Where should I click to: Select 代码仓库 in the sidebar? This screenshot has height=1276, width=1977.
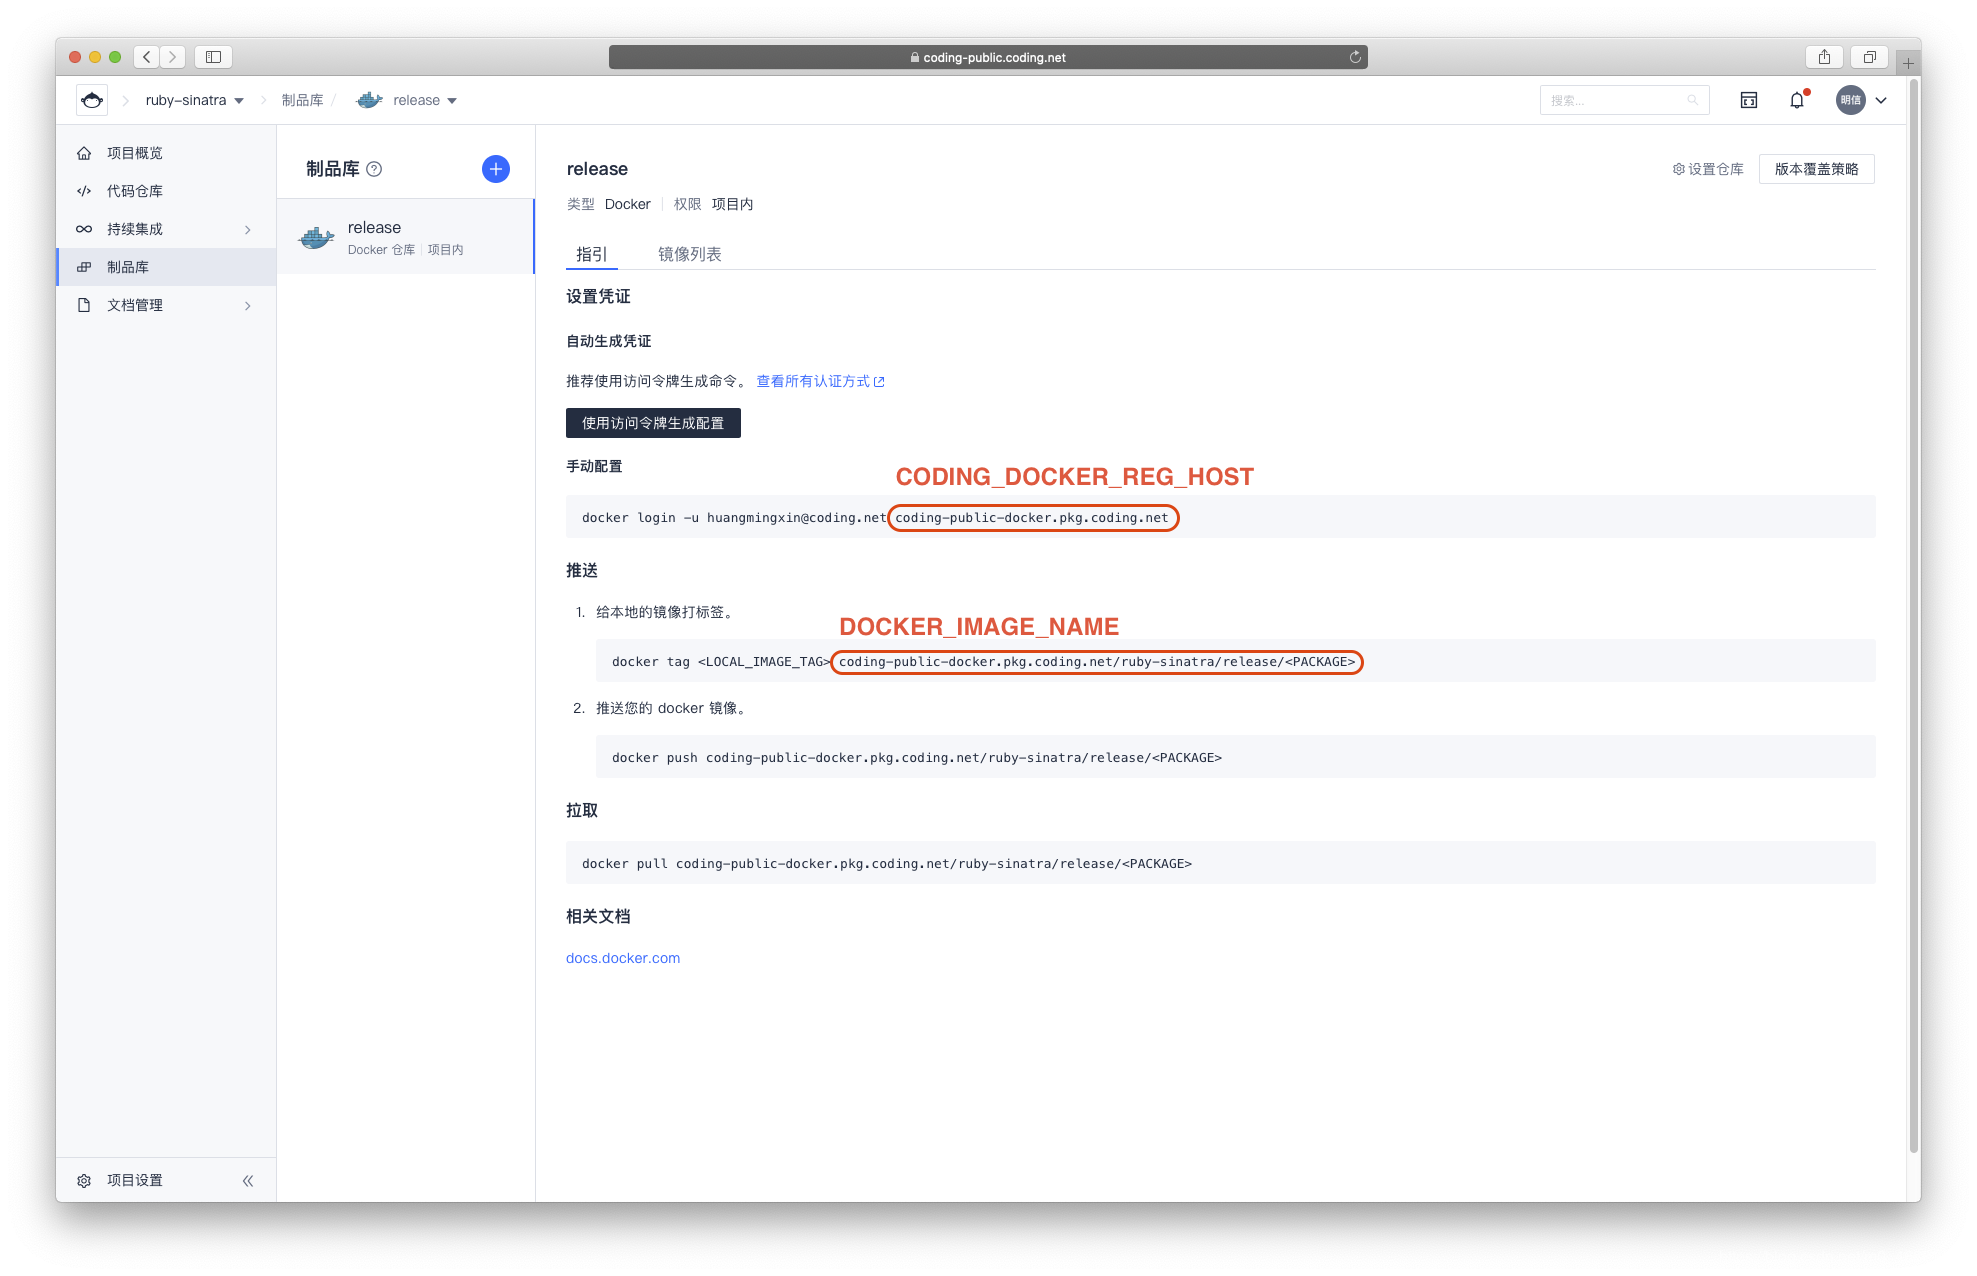tap(135, 191)
